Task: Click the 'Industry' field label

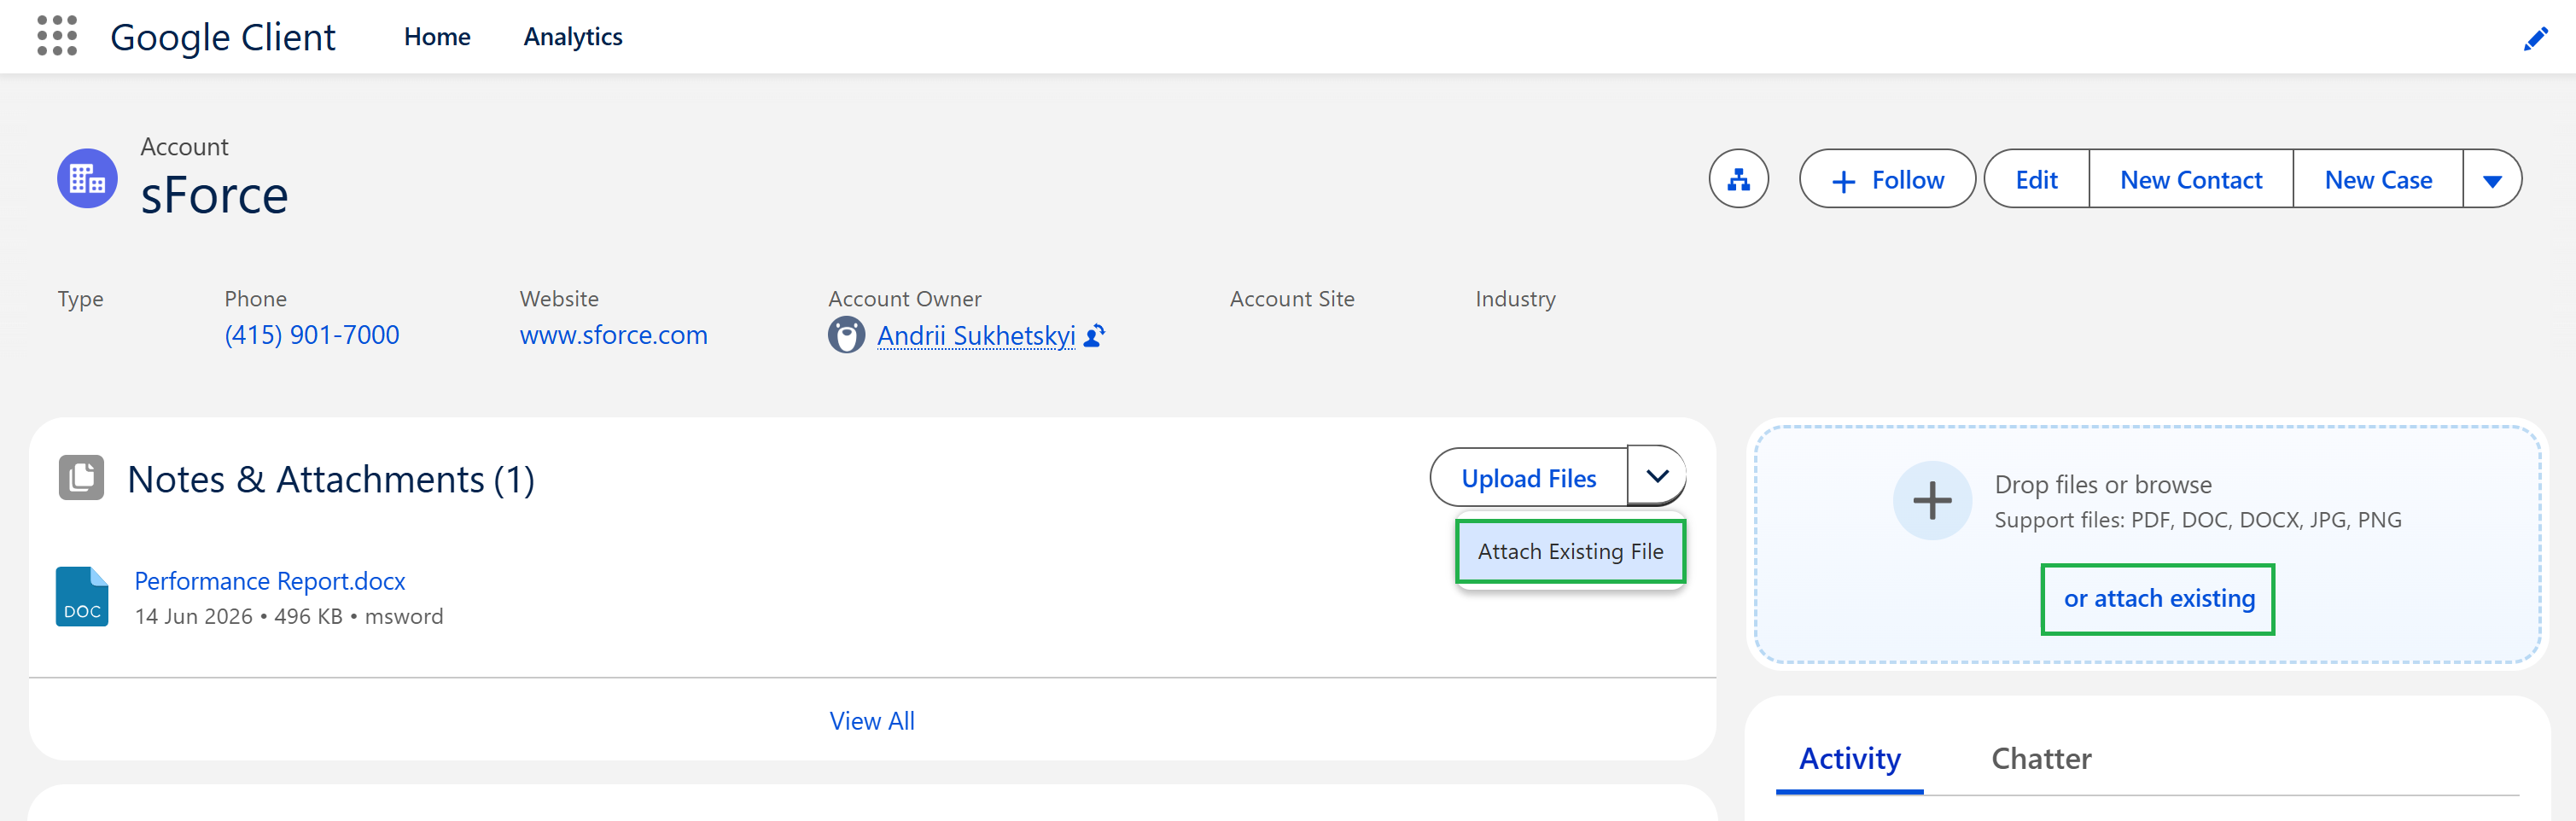Action: pyautogui.click(x=1515, y=299)
